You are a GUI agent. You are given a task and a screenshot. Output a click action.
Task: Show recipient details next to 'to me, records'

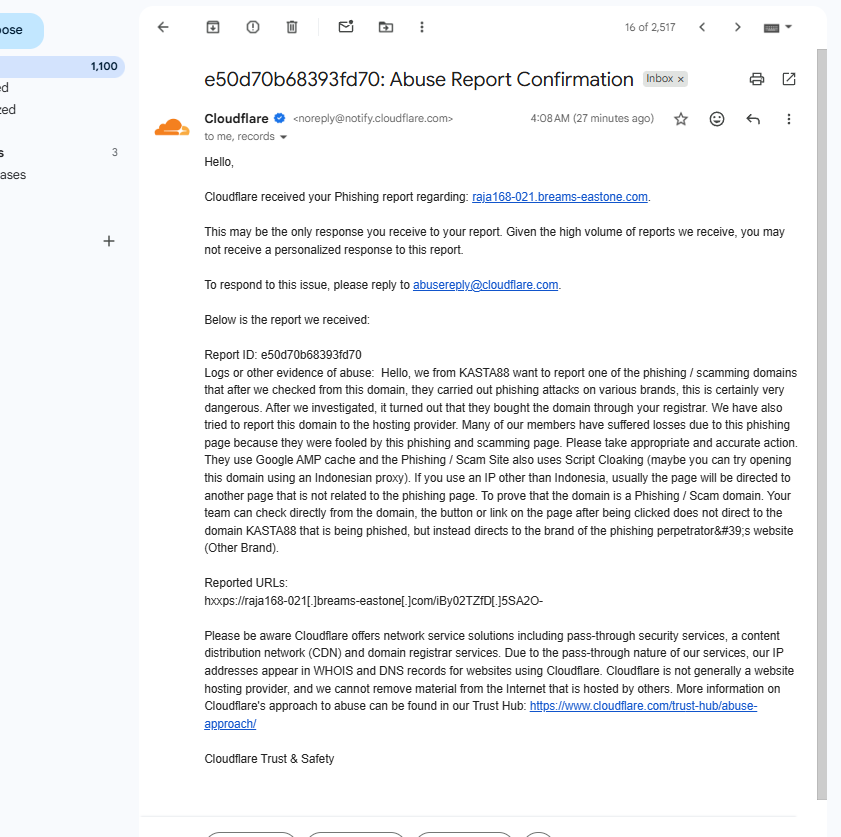coord(283,137)
